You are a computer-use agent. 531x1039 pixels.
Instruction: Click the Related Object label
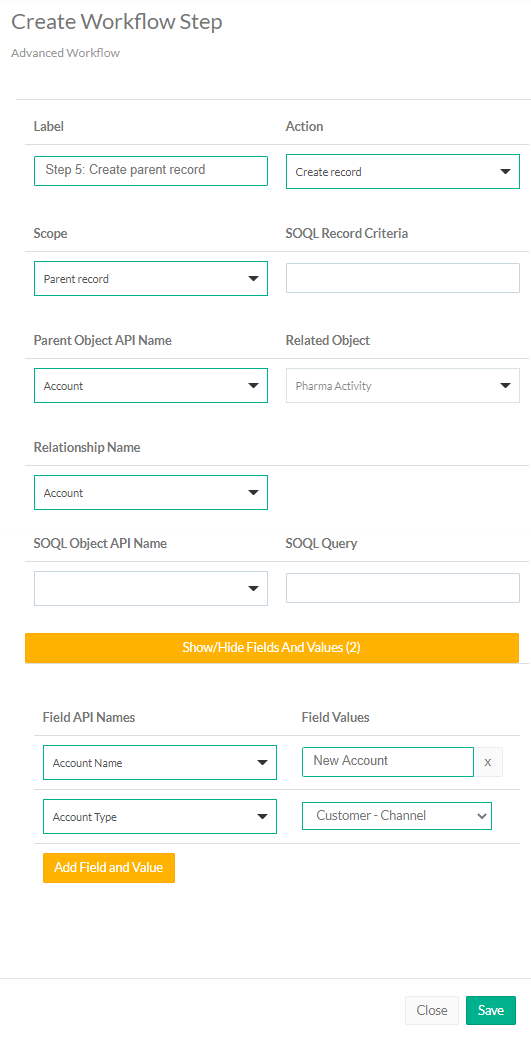pos(327,340)
